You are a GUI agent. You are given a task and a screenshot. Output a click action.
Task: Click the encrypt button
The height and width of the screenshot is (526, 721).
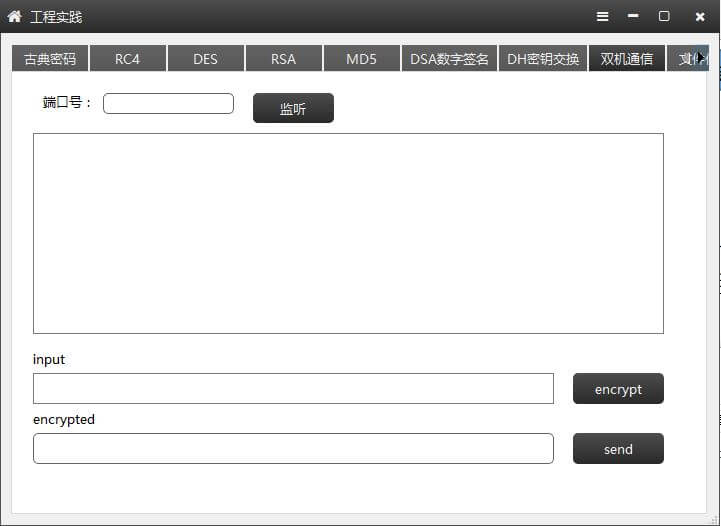(618, 389)
